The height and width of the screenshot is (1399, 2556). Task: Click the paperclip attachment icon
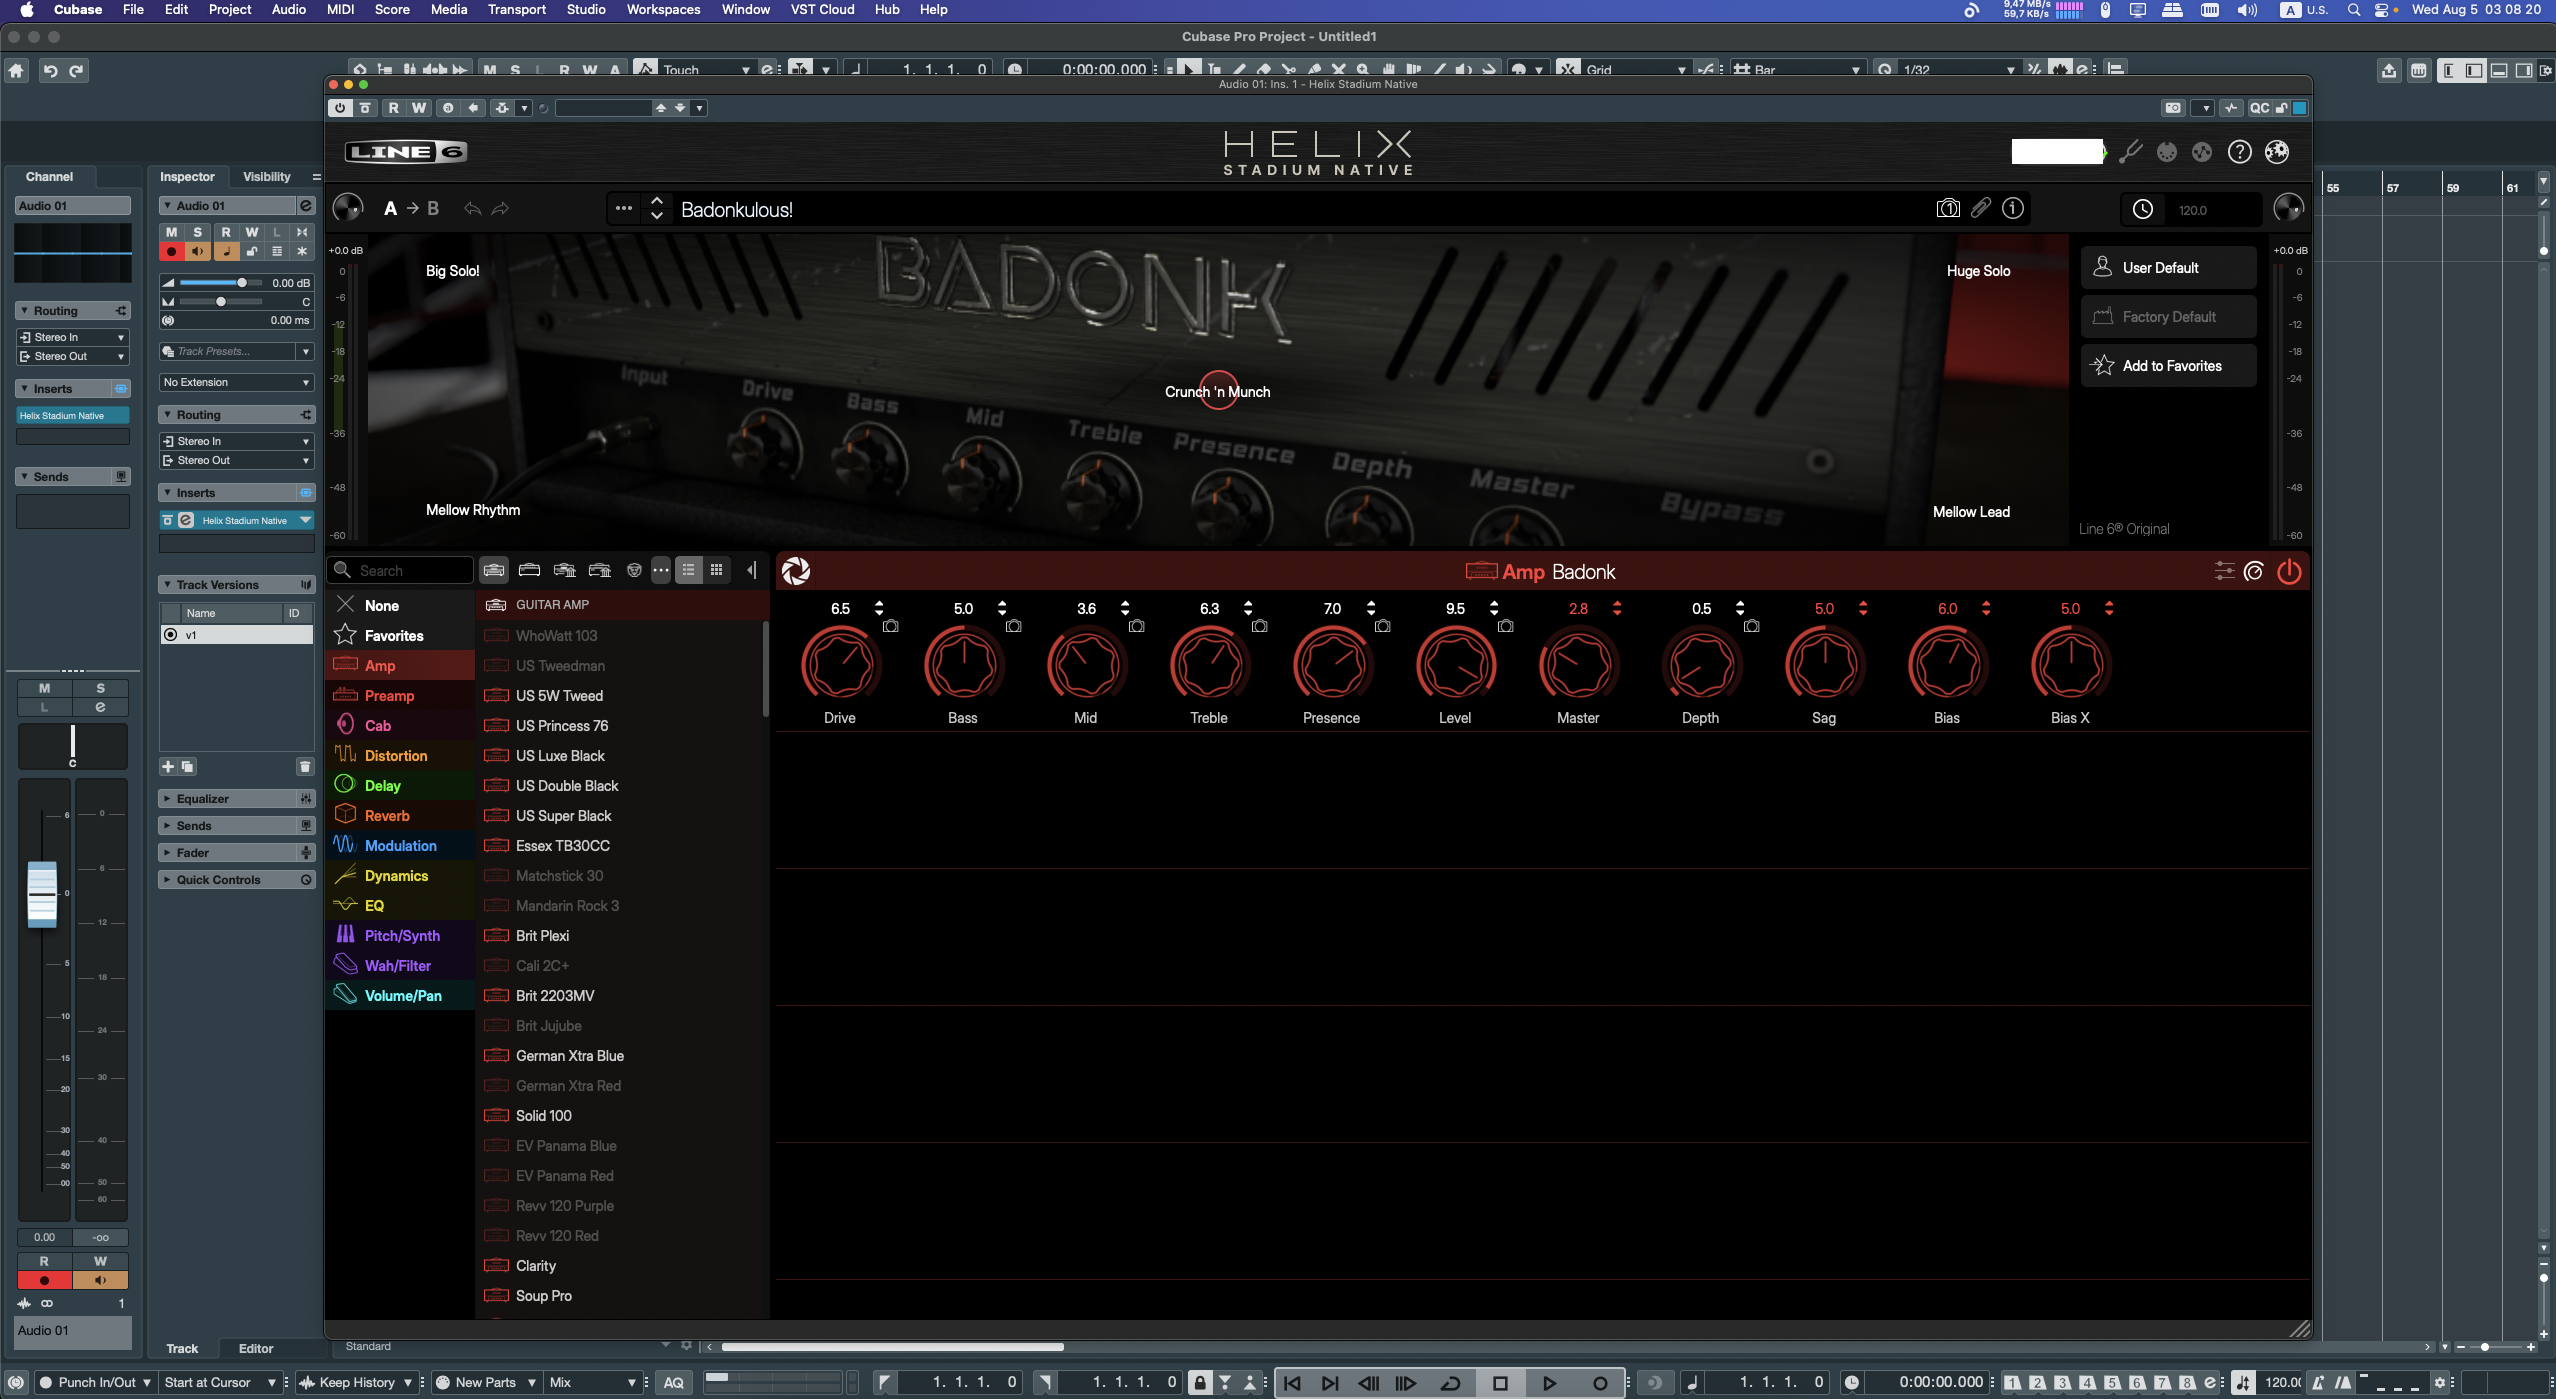pyautogui.click(x=1980, y=208)
